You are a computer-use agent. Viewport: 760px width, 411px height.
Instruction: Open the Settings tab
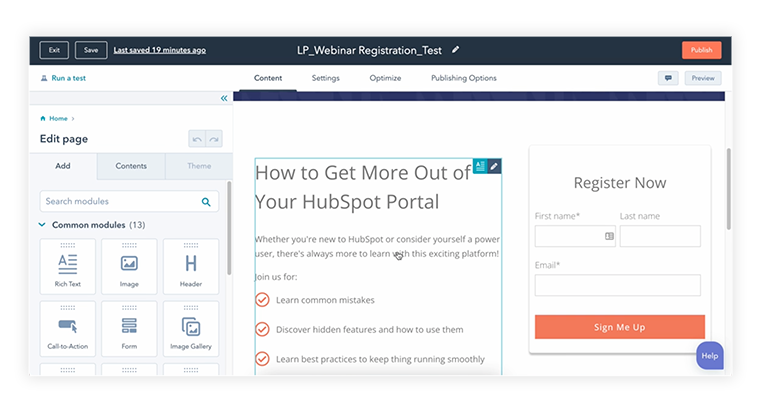tap(326, 78)
